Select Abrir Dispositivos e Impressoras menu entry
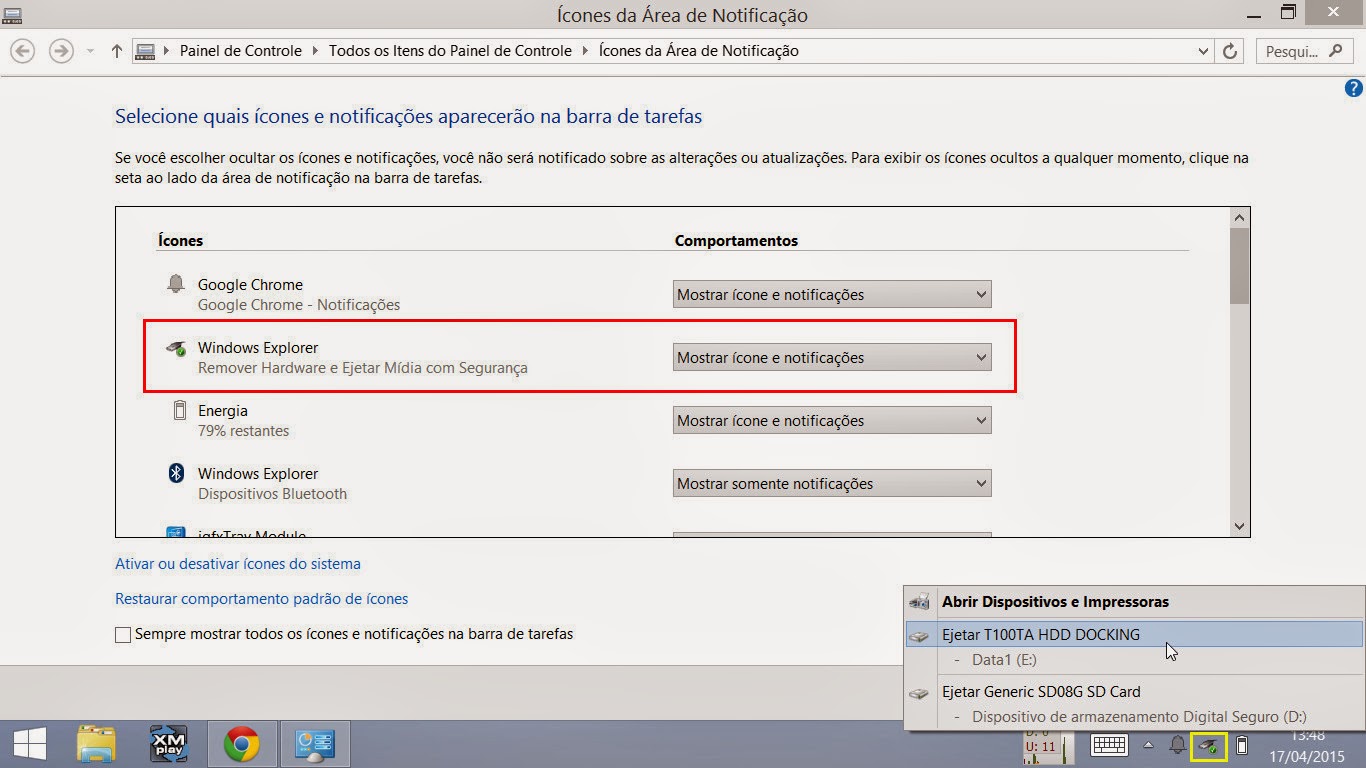This screenshot has height=768, width=1366. click(1134, 602)
